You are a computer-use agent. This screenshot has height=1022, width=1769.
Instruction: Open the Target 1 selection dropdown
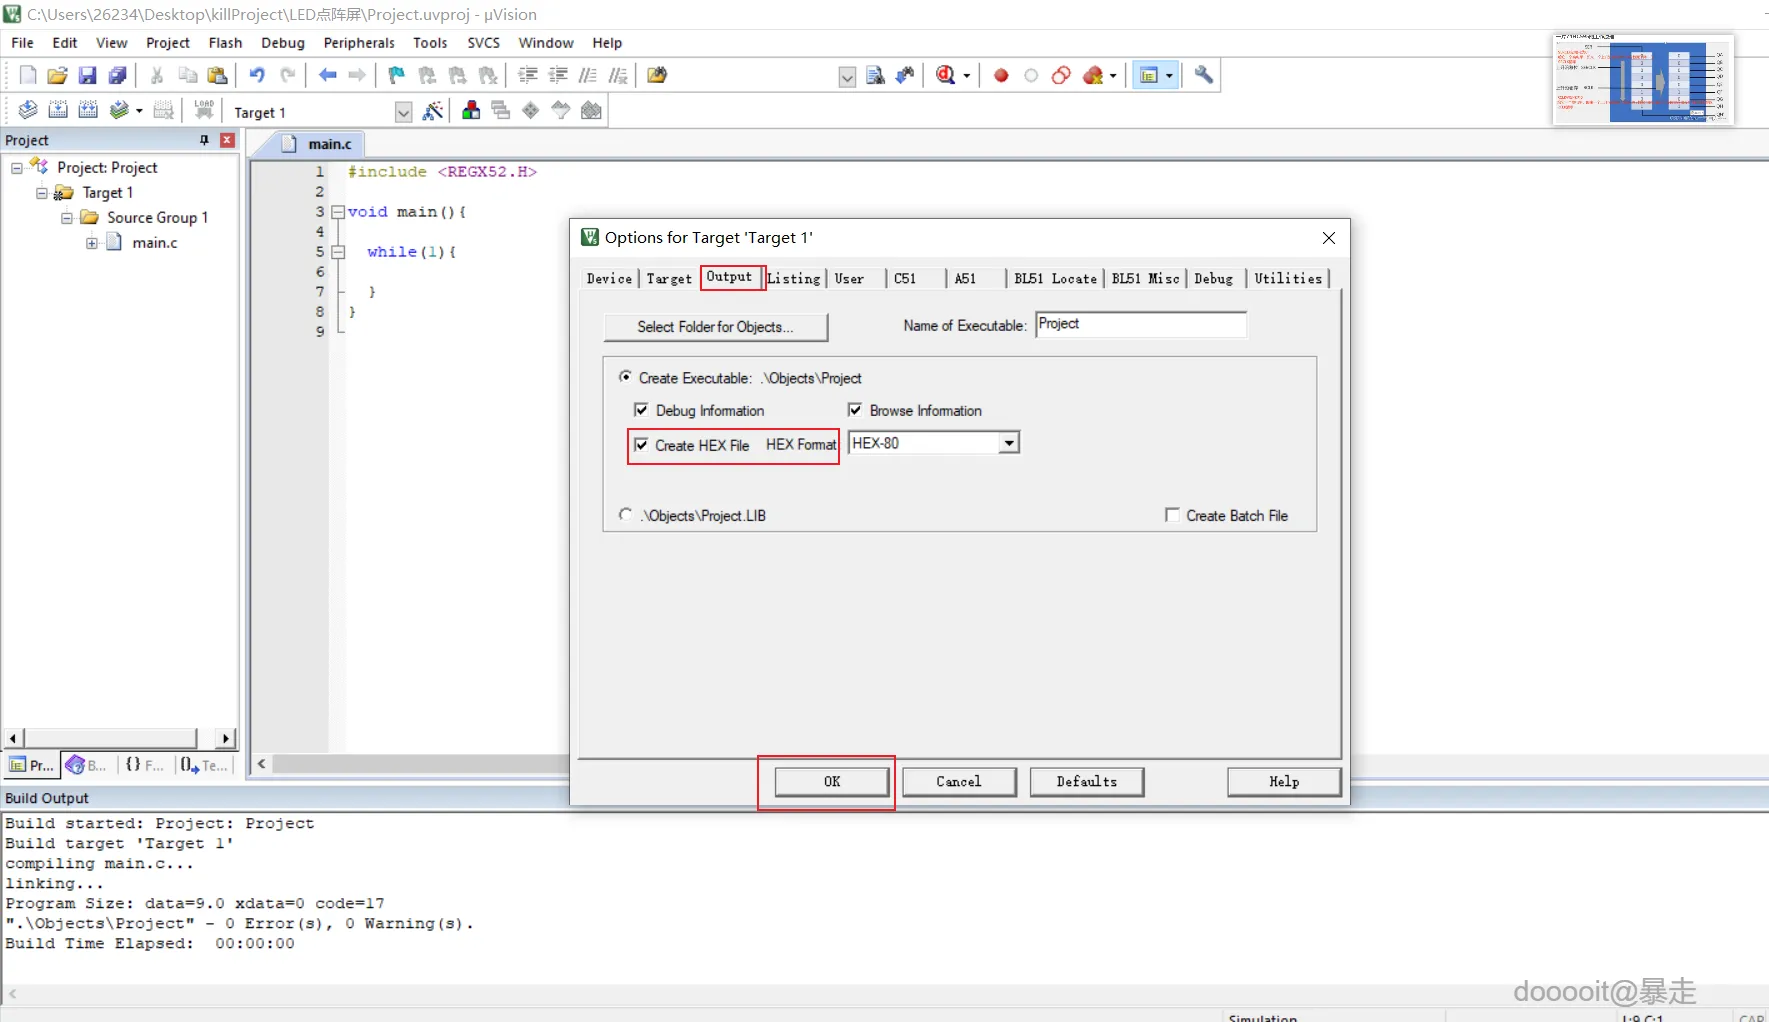pyautogui.click(x=403, y=112)
